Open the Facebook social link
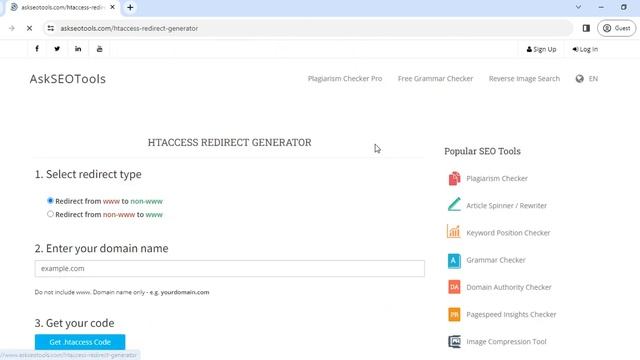Image resolution: width=640 pixels, height=360 pixels. 37,49
